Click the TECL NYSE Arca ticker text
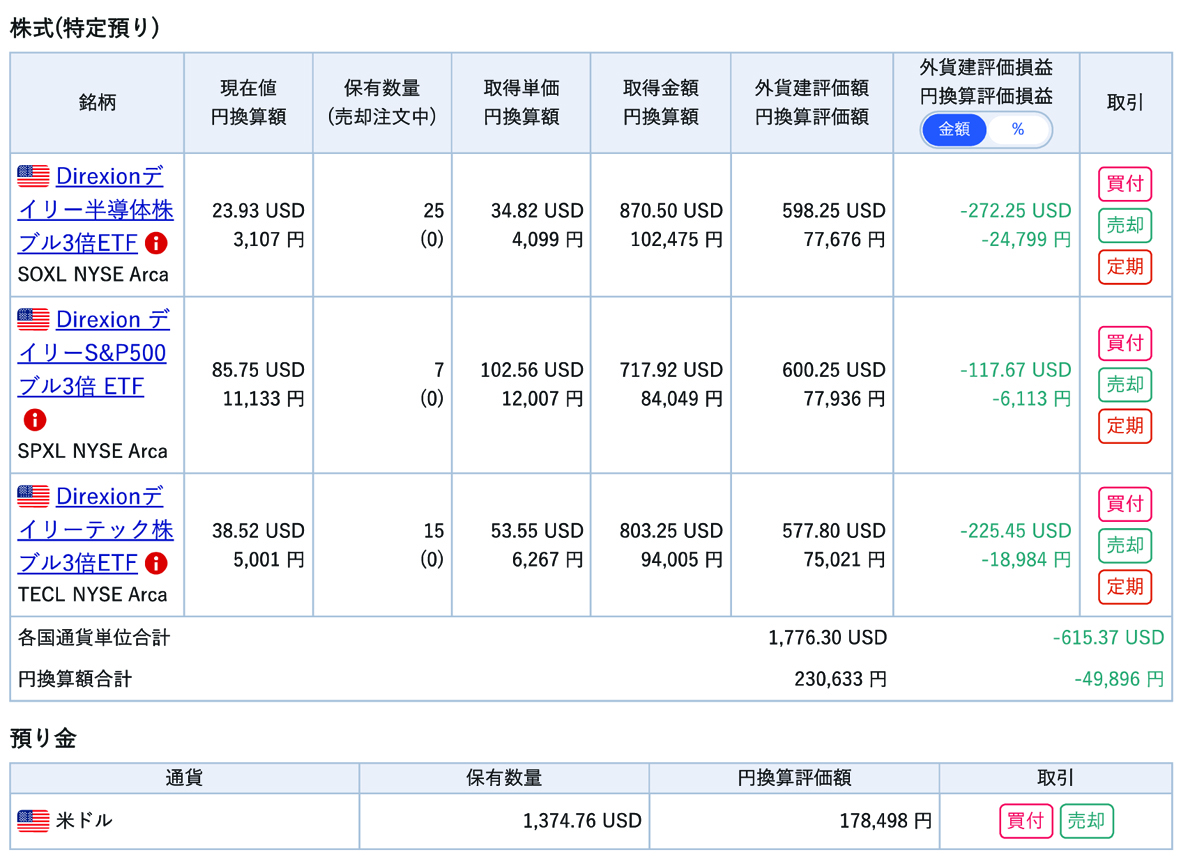1181x857 pixels. pyautogui.click(x=93, y=594)
